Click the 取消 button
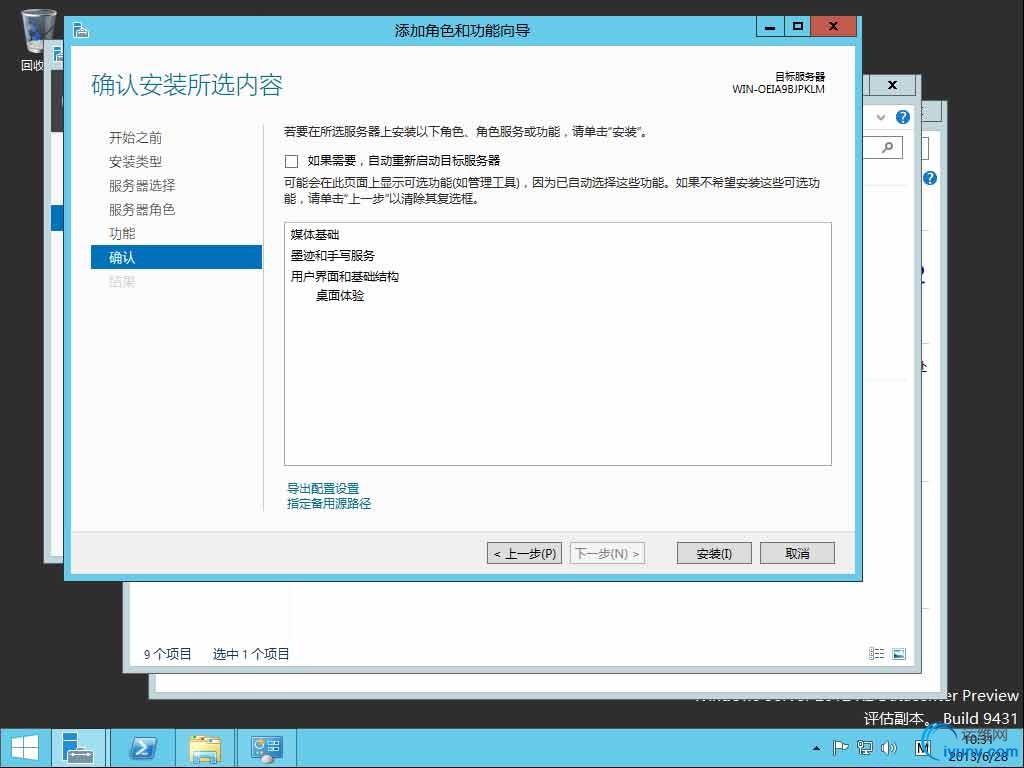 click(x=797, y=553)
